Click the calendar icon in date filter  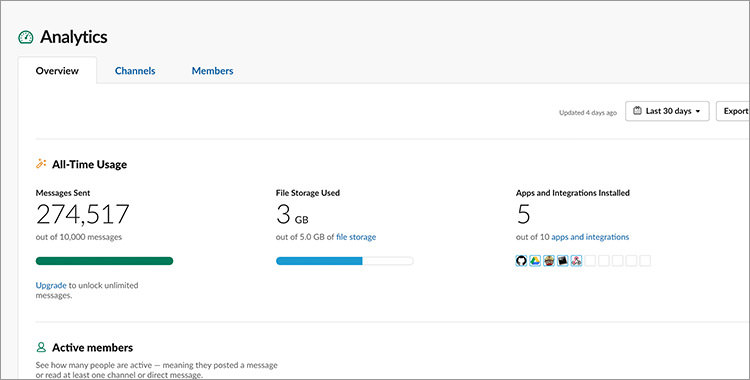click(x=637, y=111)
